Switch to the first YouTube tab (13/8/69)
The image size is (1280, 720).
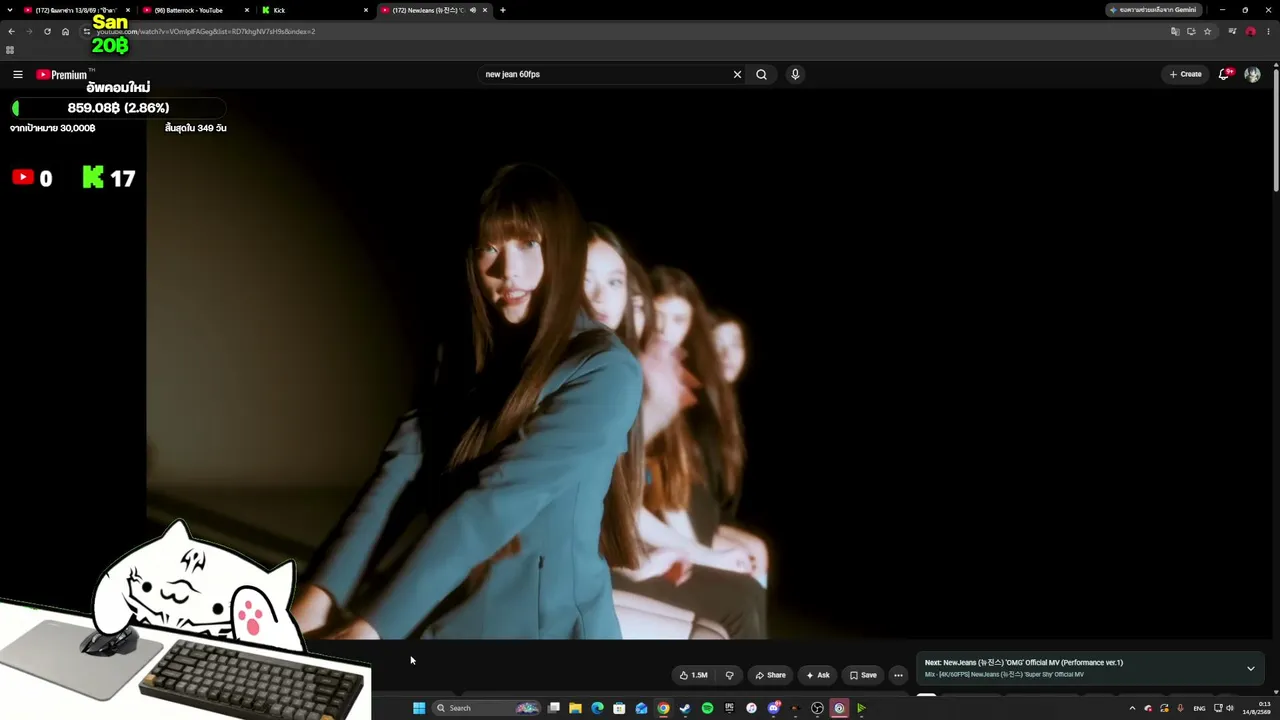pyautogui.click(x=76, y=10)
